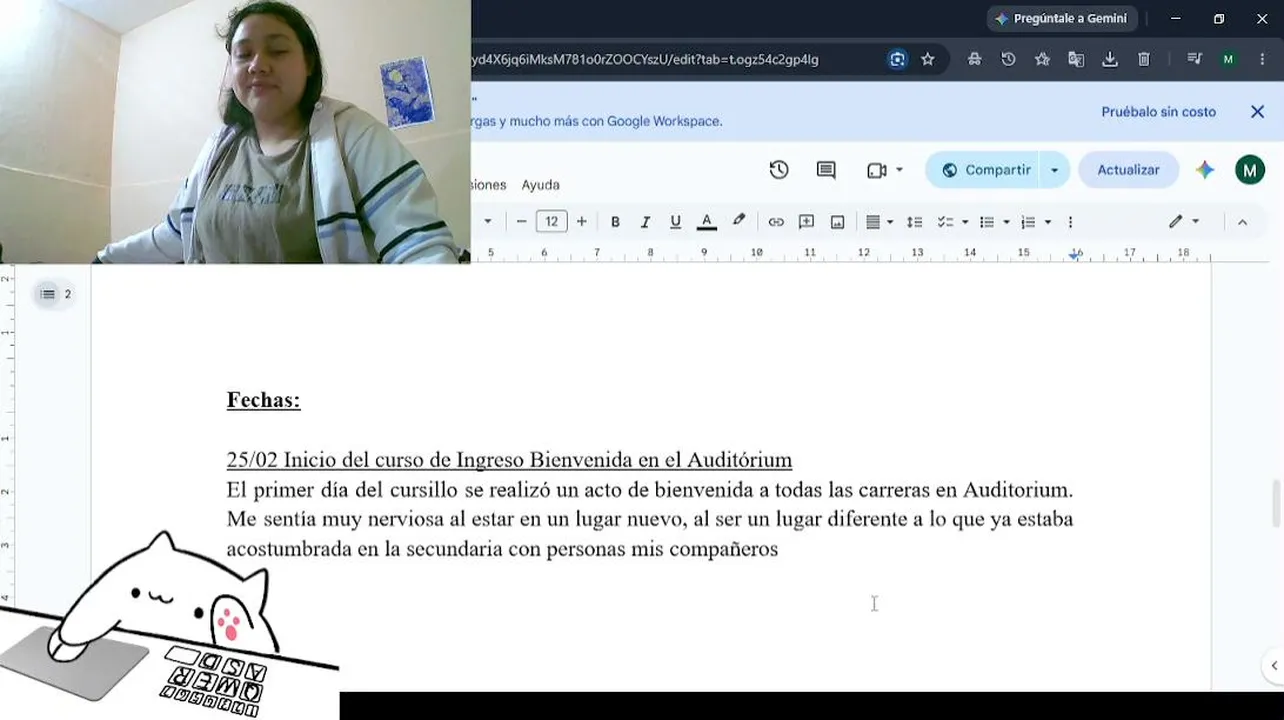Click the Compartir share button

pyautogui.click(x=985, y=170)
